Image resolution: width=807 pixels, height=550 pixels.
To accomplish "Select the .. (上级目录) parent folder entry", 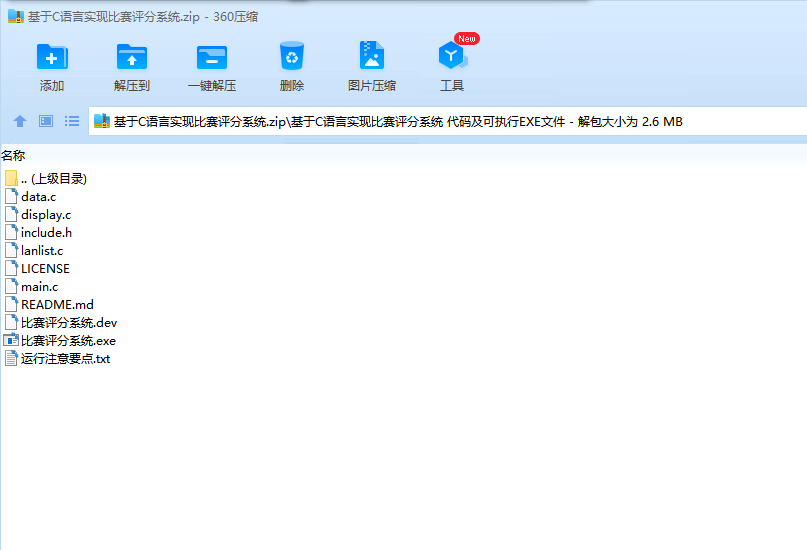I will coord(54,179).
